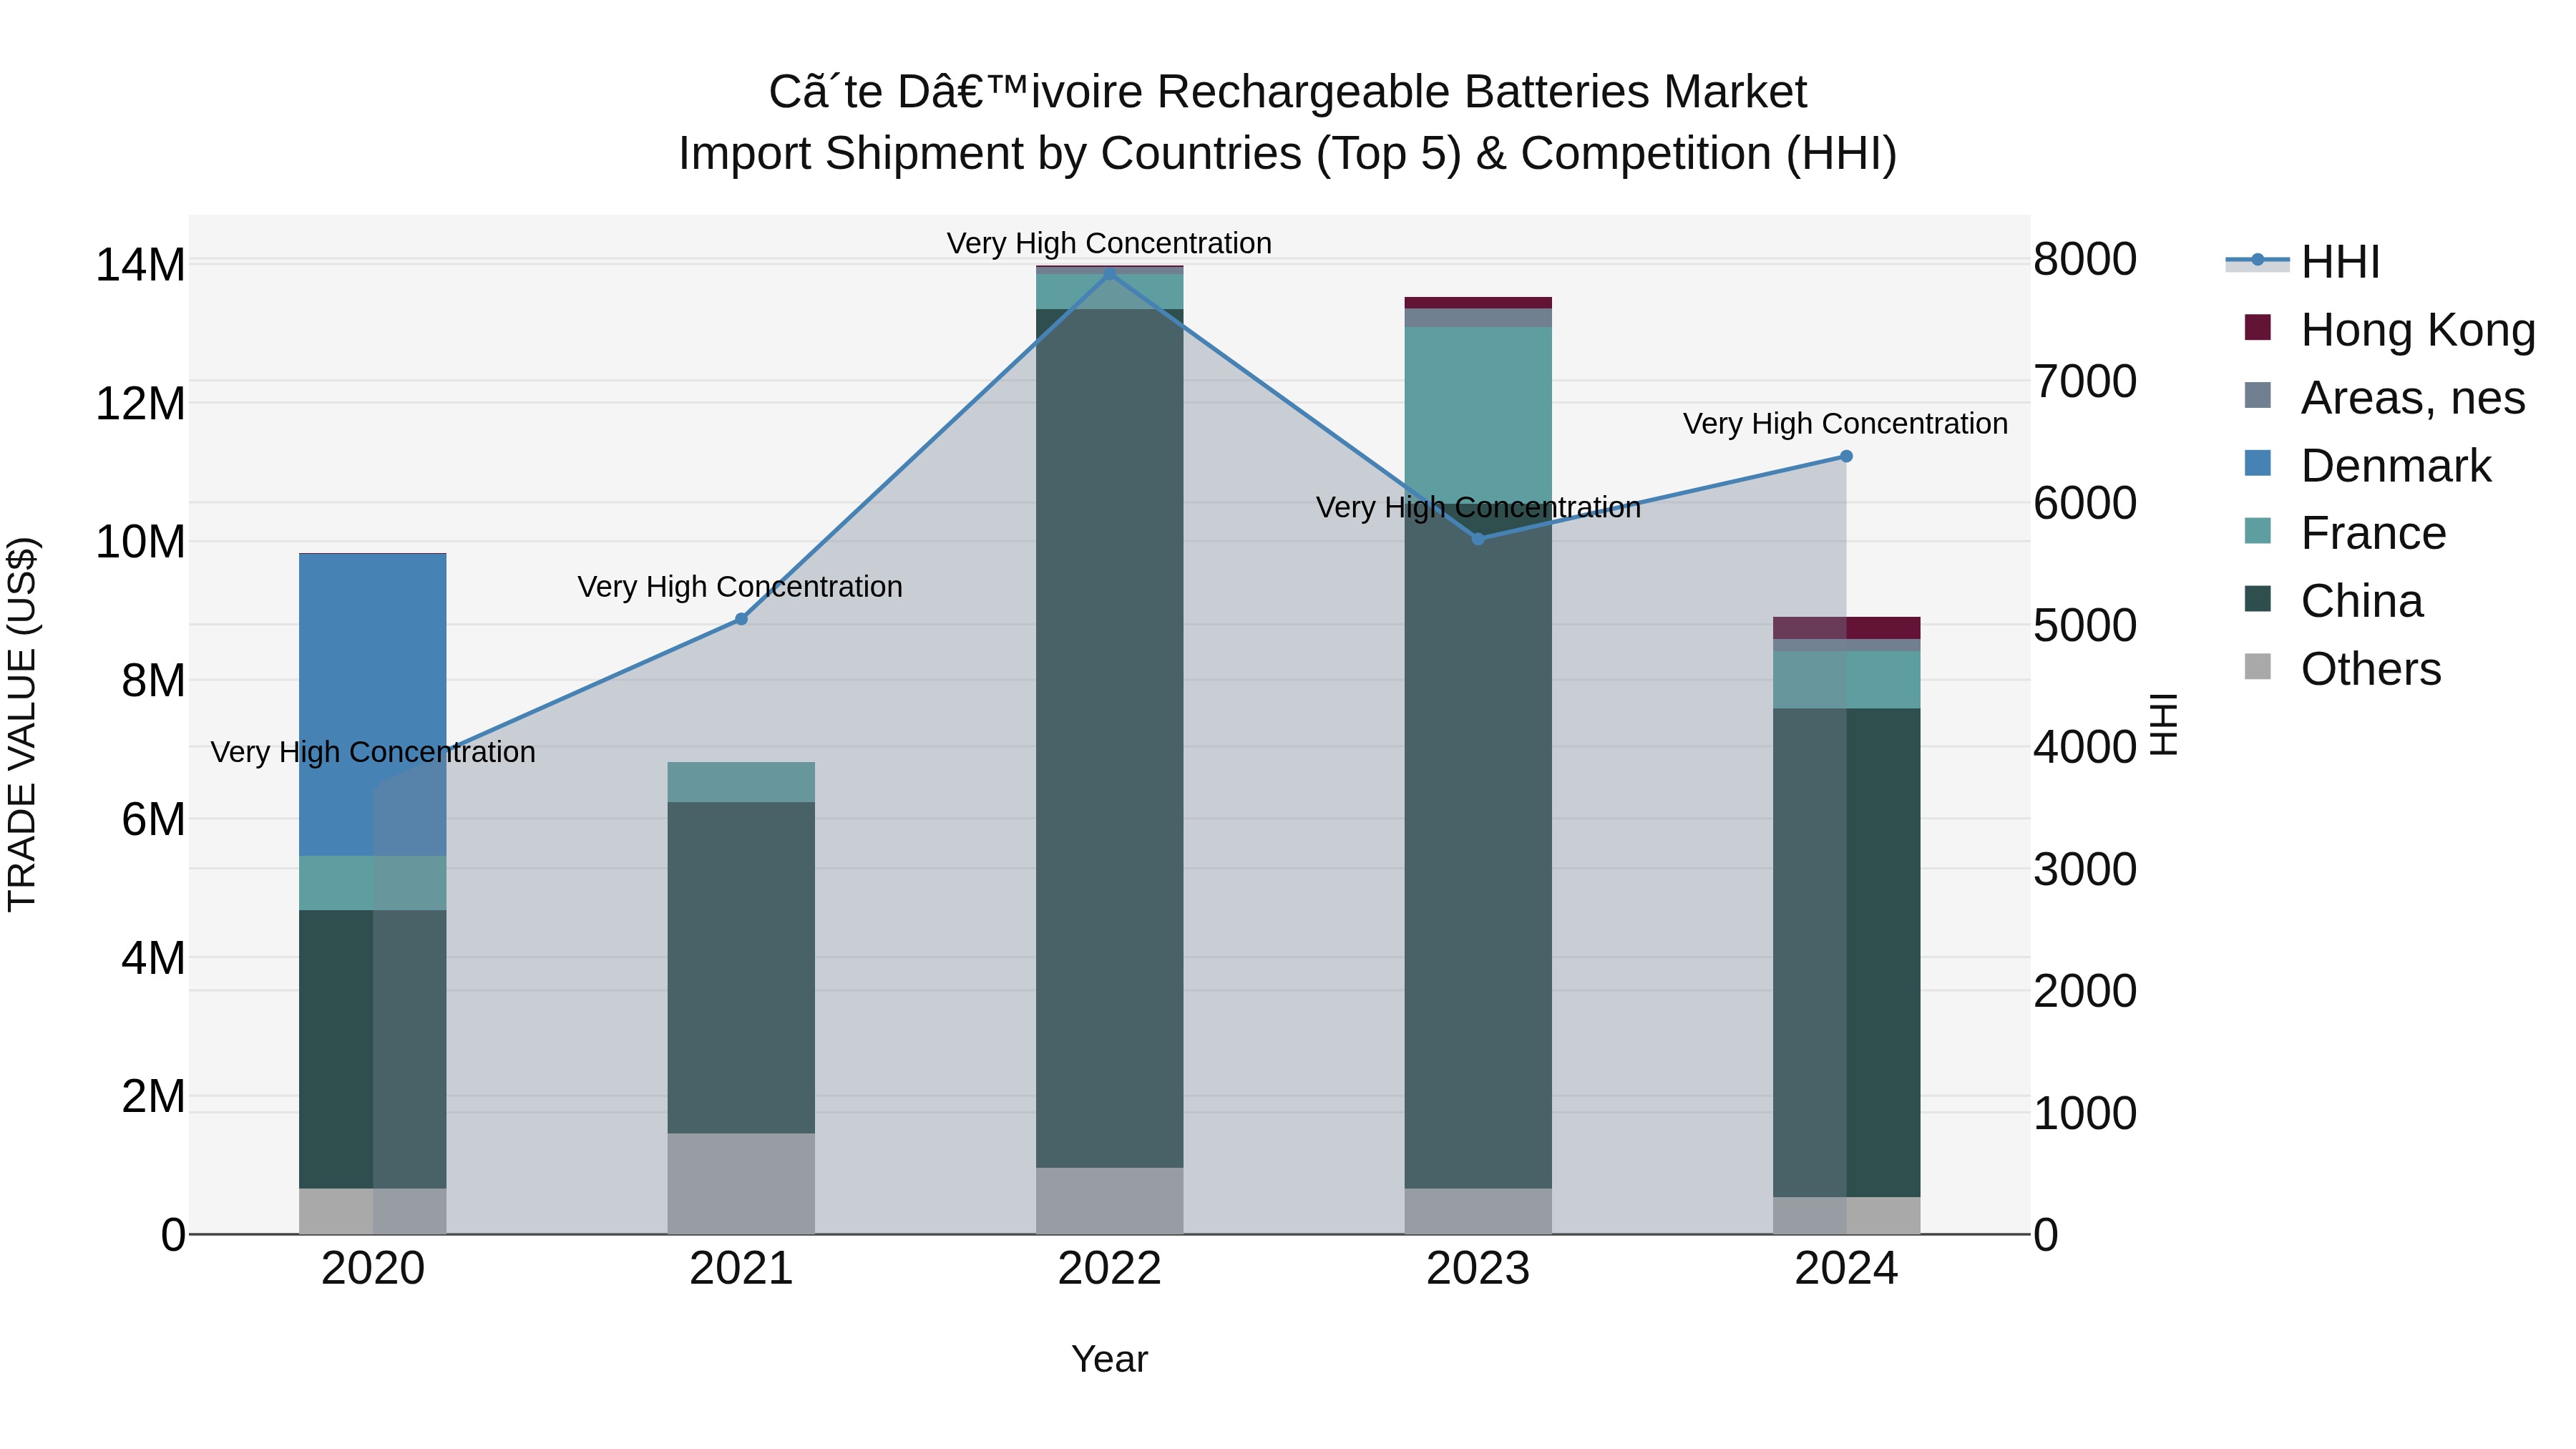Click the HHI data point for 2024
The width and height of the screenshot is (2576, 1449).
tap(1846, 456)
